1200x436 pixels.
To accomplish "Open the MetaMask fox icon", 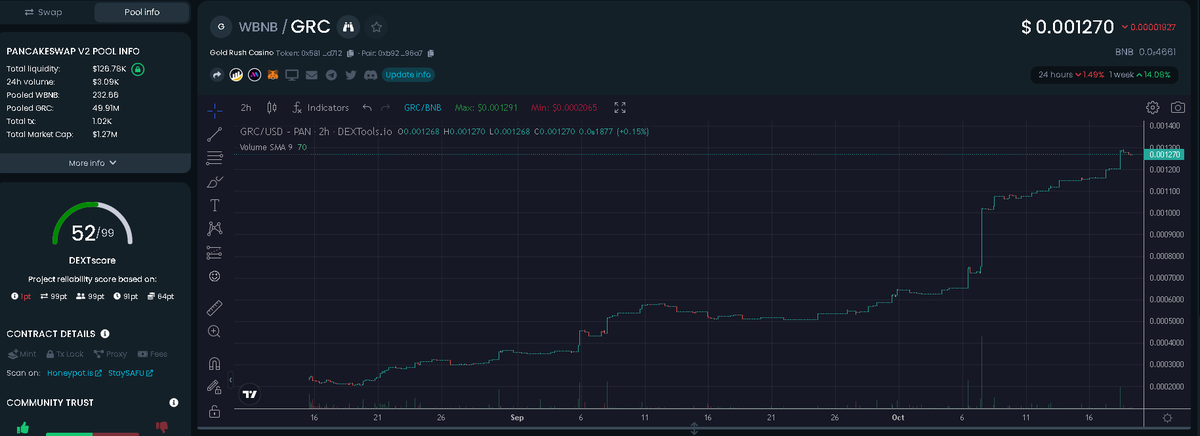I will coord(273,74).
